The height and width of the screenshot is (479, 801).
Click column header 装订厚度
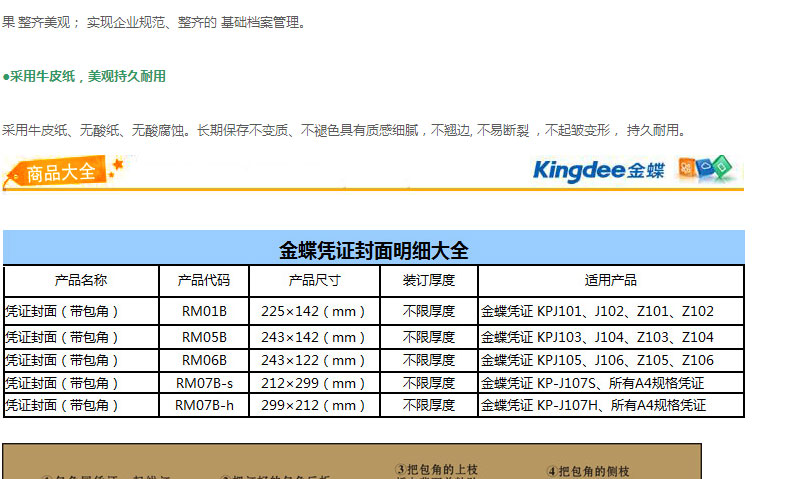[429, 280]
